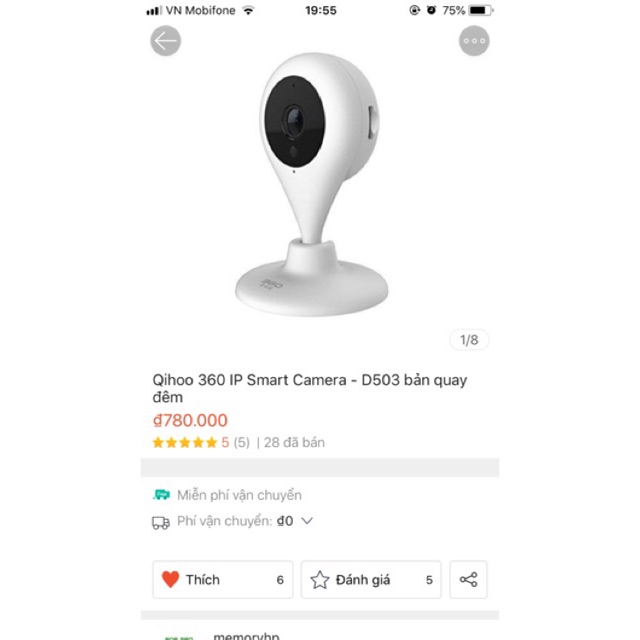The height and width of the screenshot is (640, 640).
Task: Tap the five-star rating row
Action: tap(239, 442)
